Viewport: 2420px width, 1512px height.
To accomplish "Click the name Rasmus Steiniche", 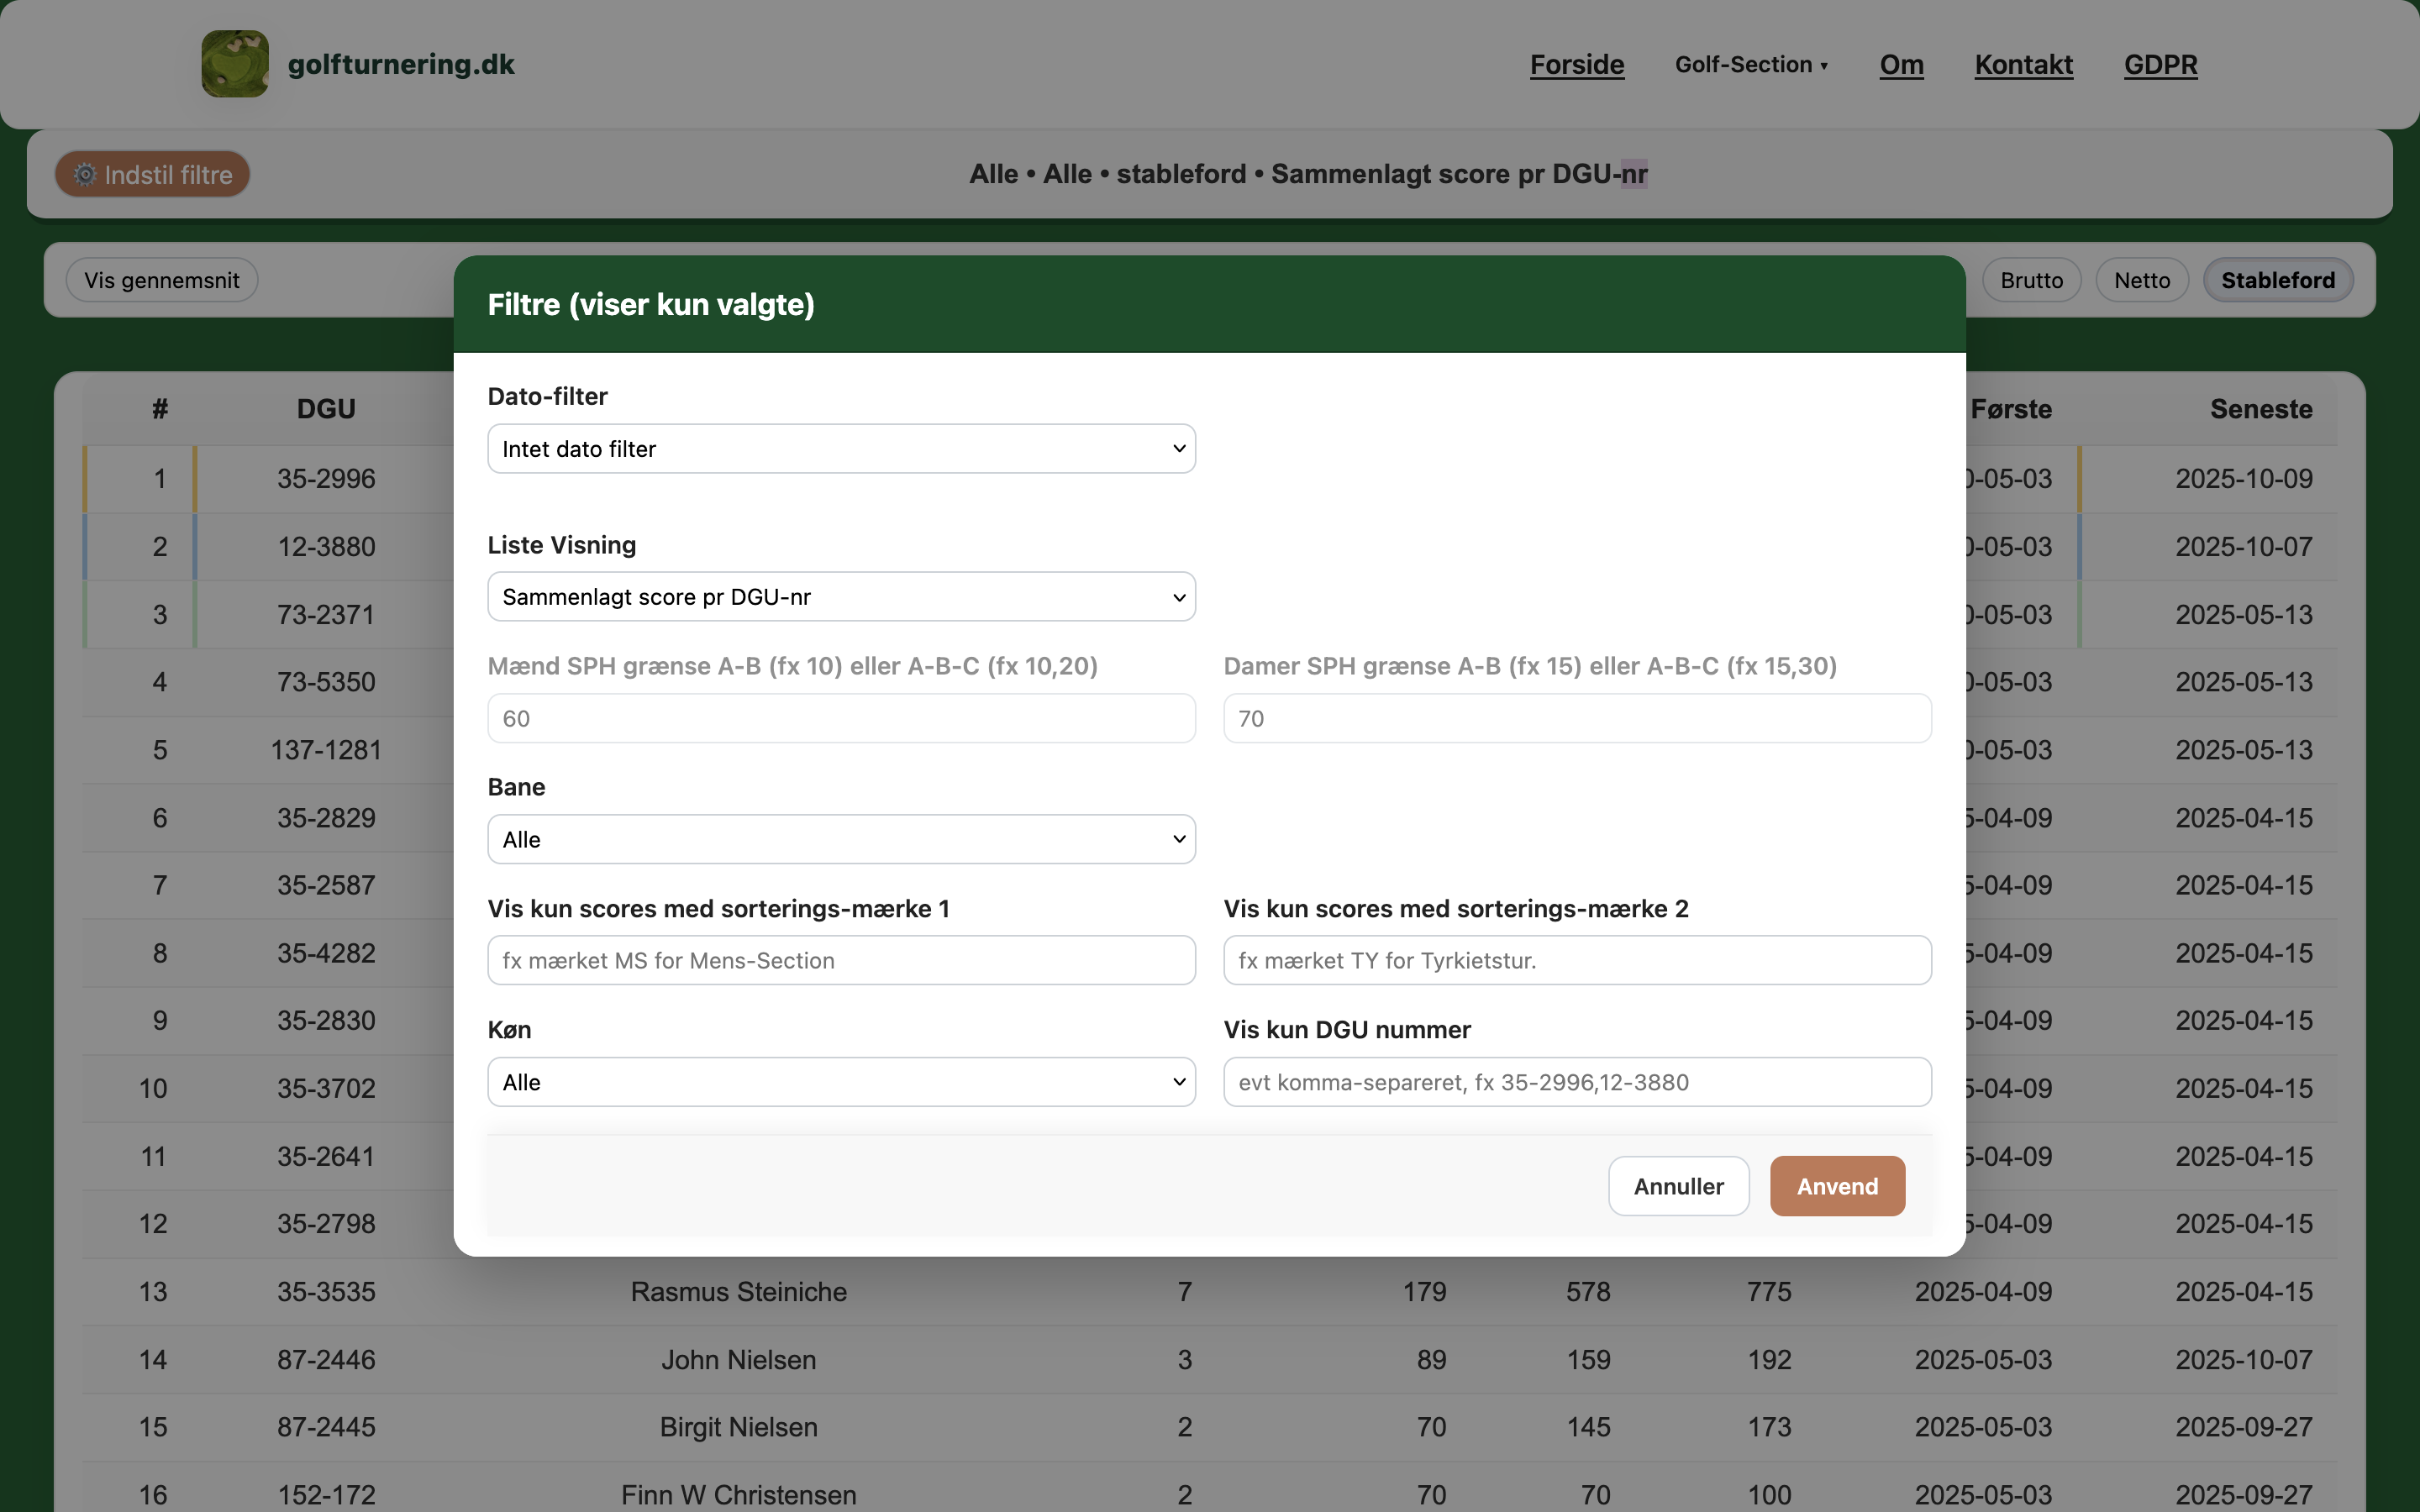I will pyautogui.click(x=739, y=1292).
